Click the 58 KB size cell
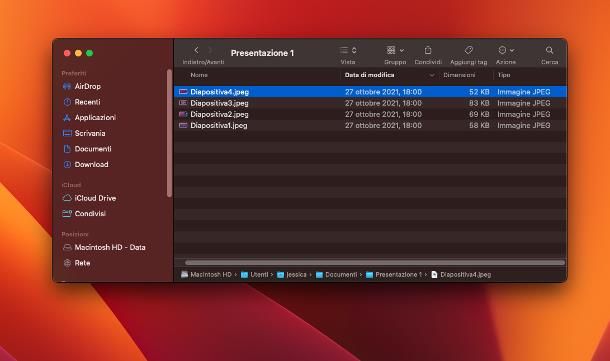Screen dimensions: 610x361 (479, 125)
